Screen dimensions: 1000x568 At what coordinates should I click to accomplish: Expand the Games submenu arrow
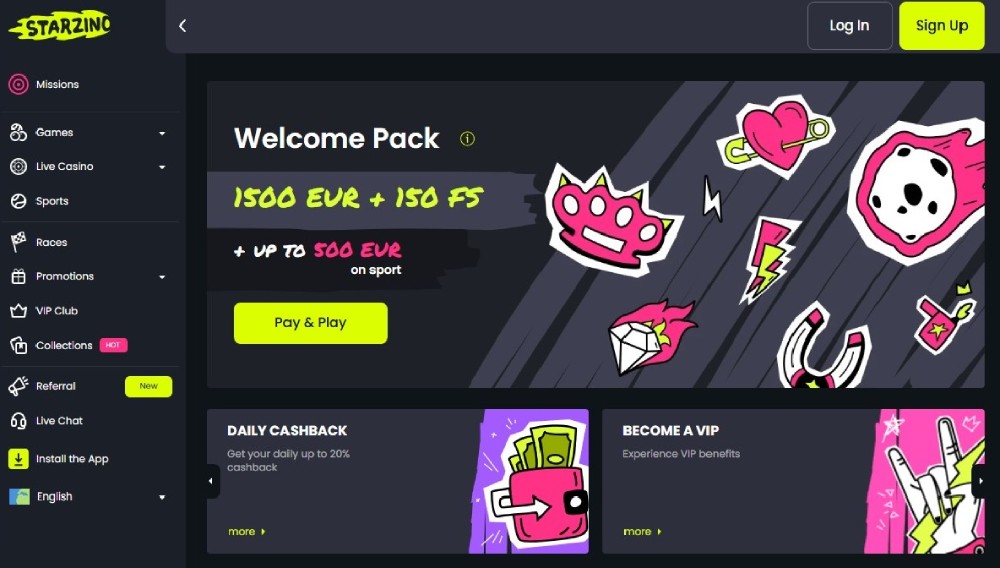point(162,133)
